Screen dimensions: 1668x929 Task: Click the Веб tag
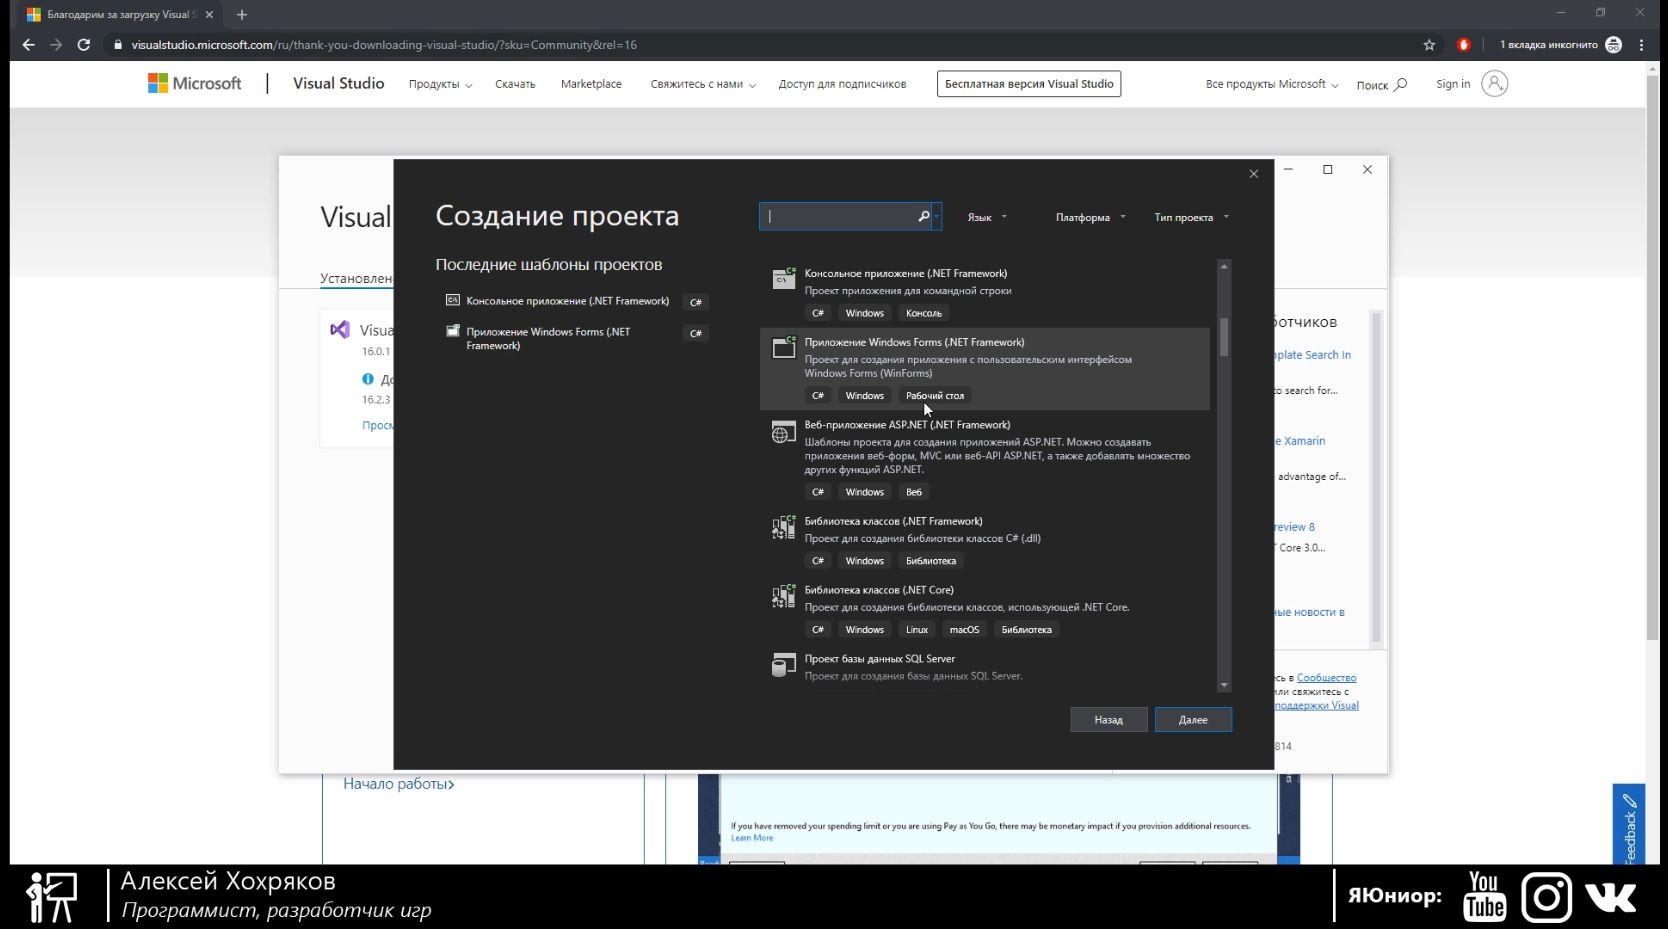914,492
